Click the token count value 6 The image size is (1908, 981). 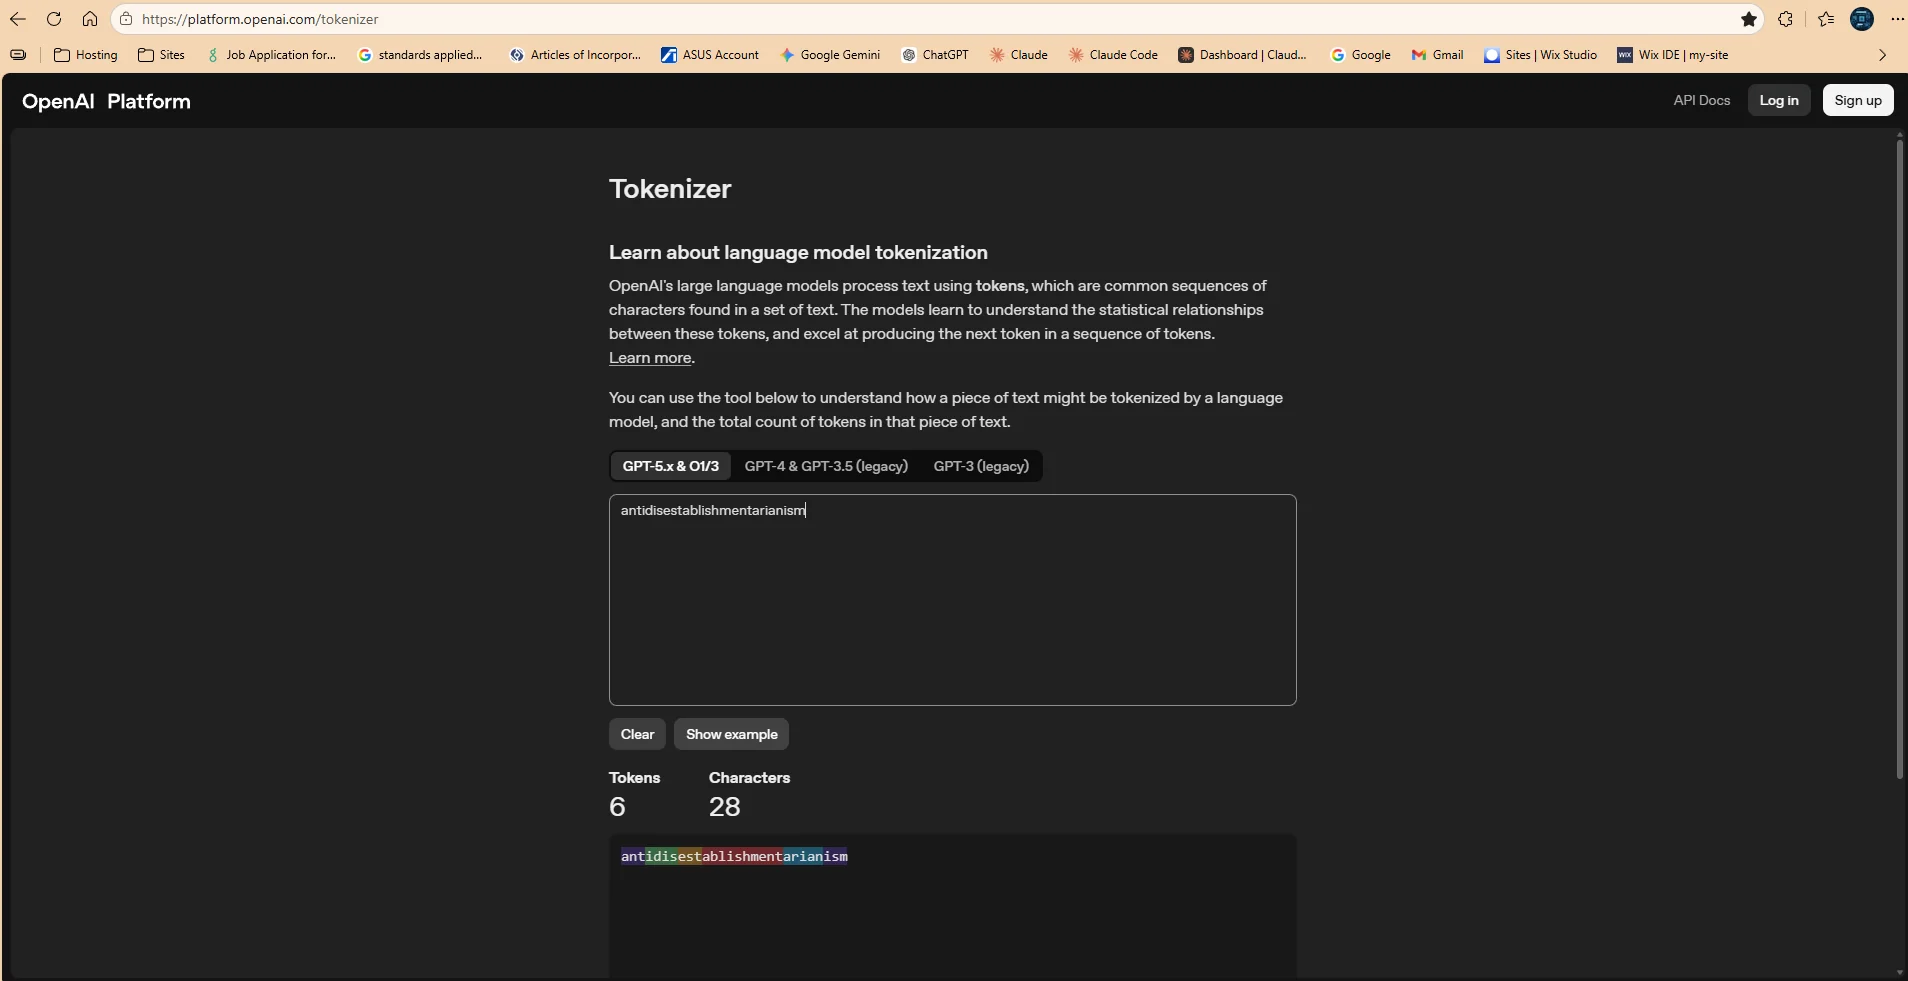pyautogui.click(x=617, y=807)
